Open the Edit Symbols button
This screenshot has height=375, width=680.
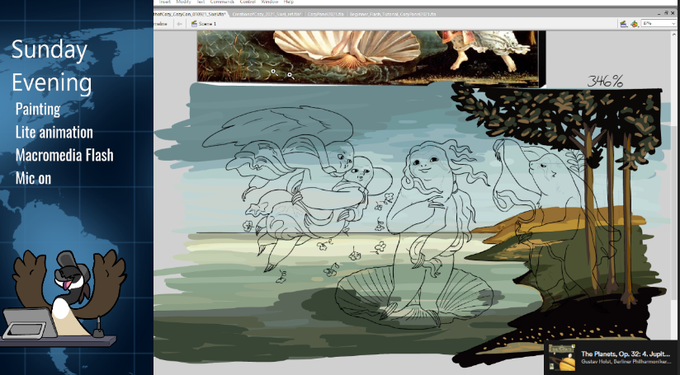634,24
